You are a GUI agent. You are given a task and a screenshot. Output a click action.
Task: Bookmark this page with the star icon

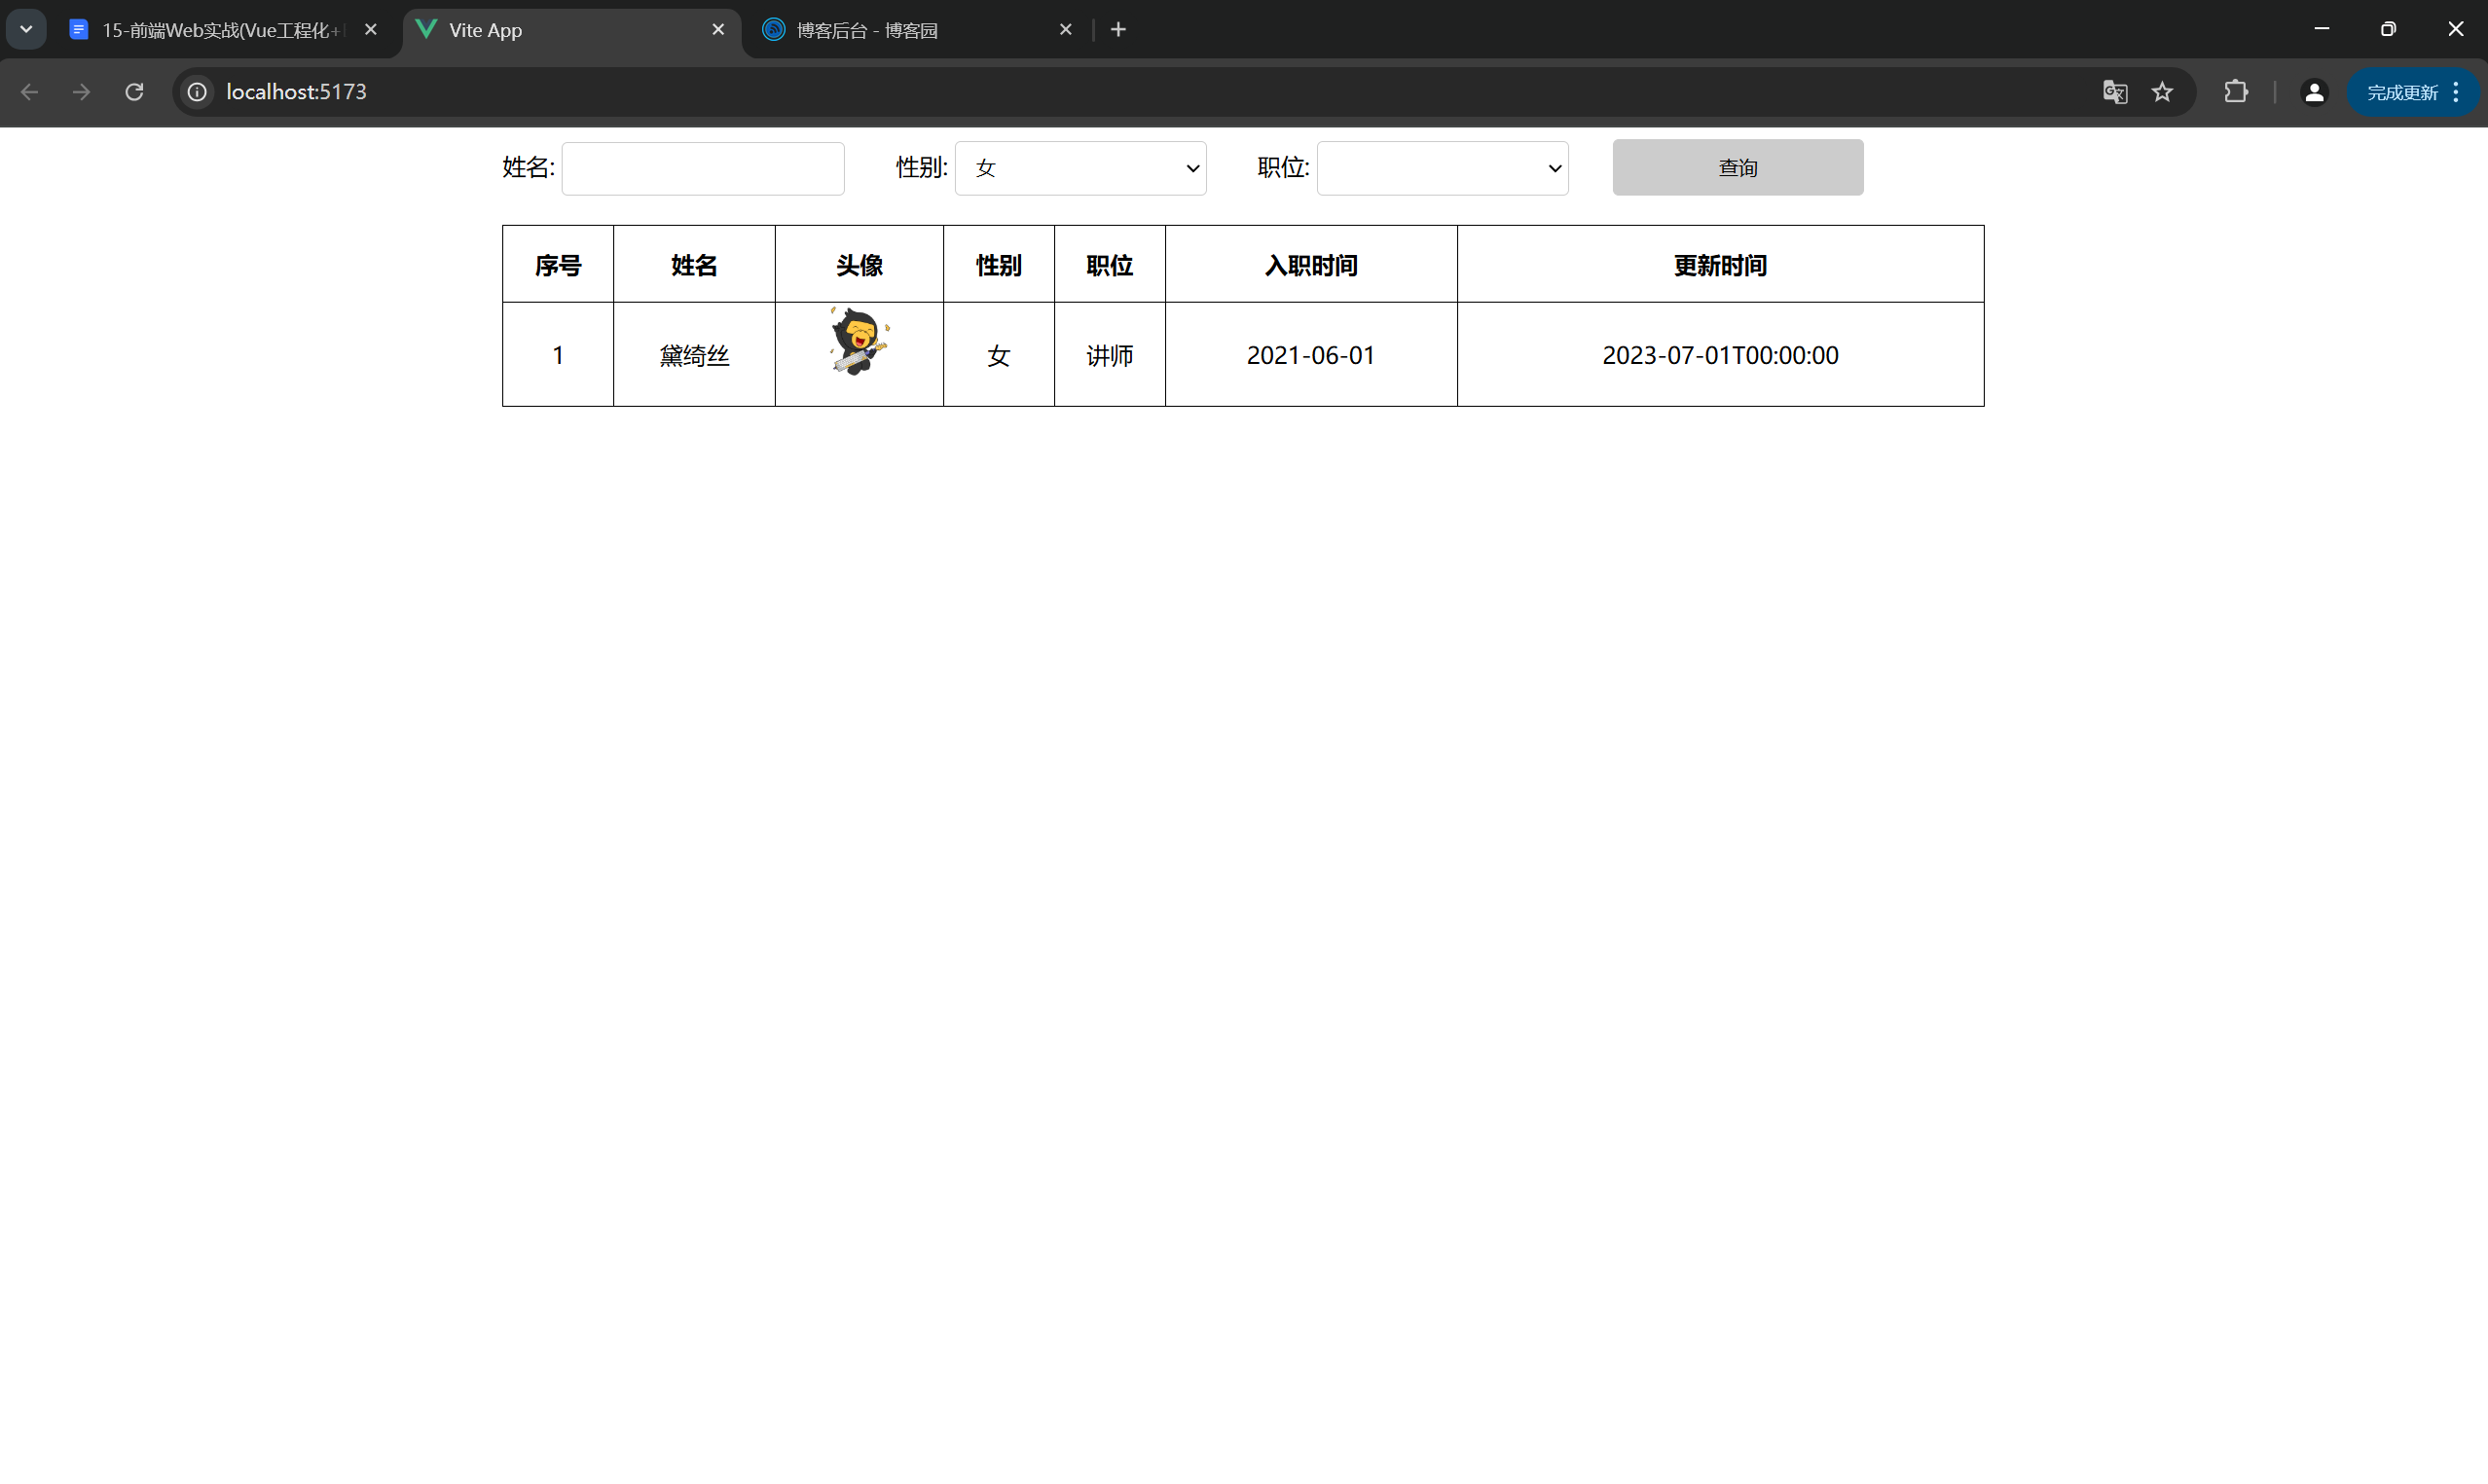pos(2162,92)
